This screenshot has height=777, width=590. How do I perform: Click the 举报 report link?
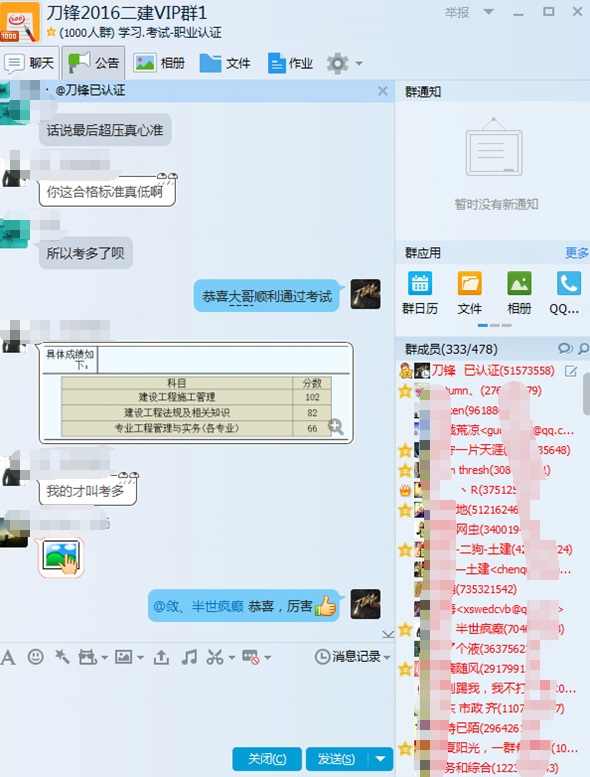457,12
